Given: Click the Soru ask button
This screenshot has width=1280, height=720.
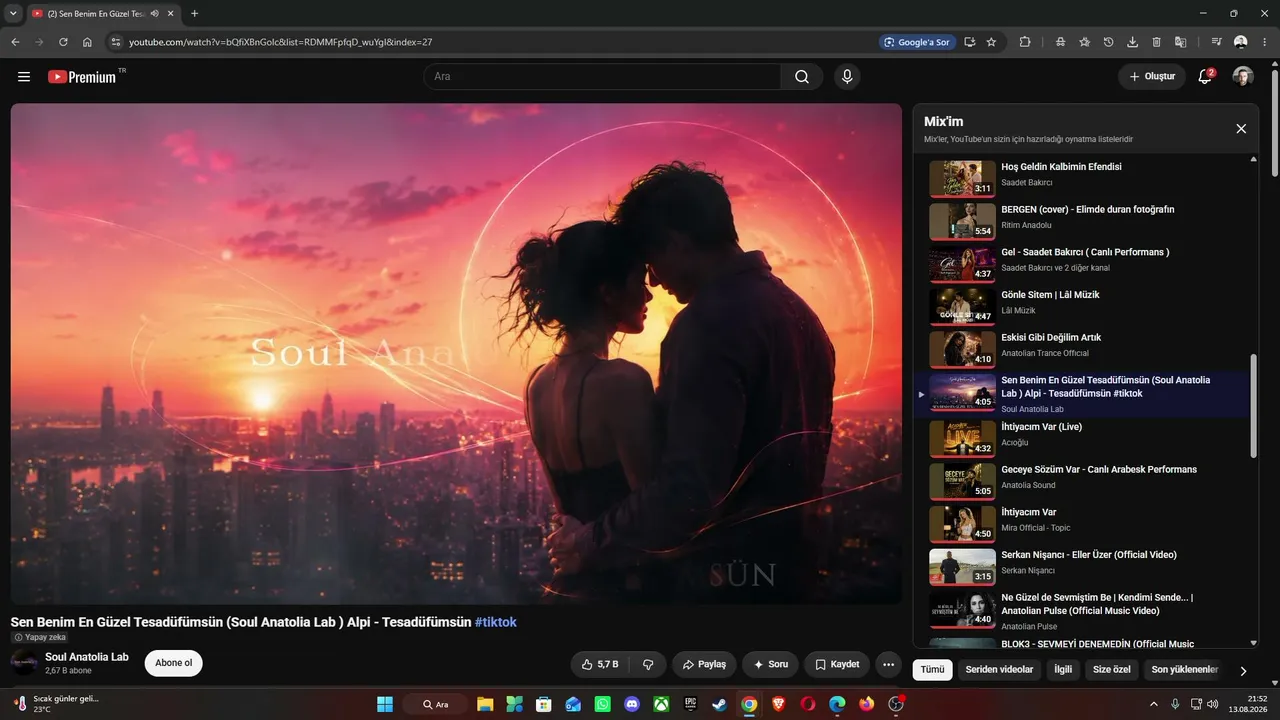Looking at the screenshot, I should 771,664.
